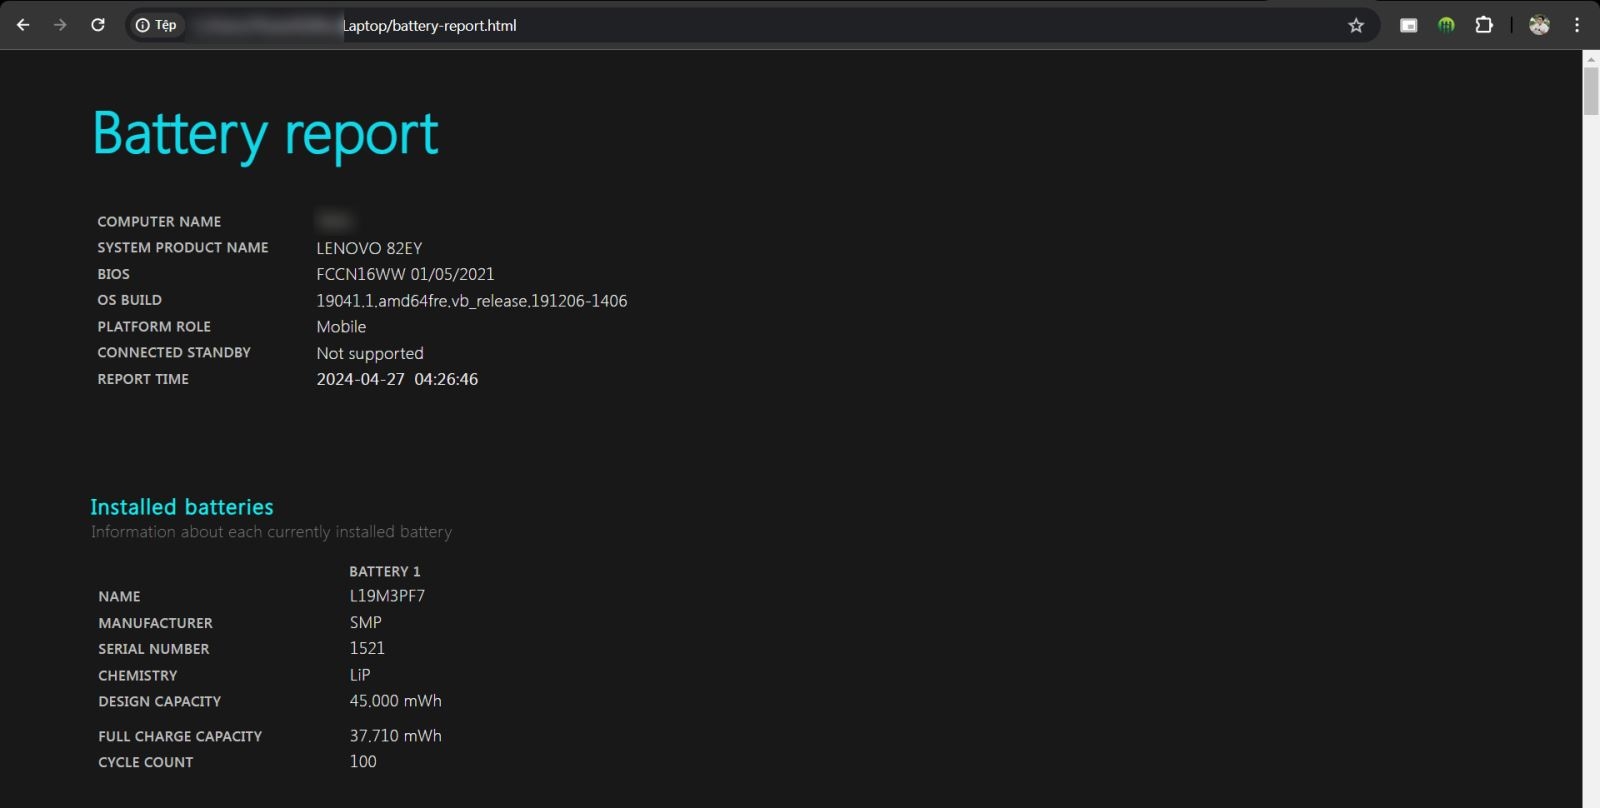The width and height of the screenshot is (1600, 808).
Task: Click the vertical scrollbar thumb
Action: point(1591,91)
